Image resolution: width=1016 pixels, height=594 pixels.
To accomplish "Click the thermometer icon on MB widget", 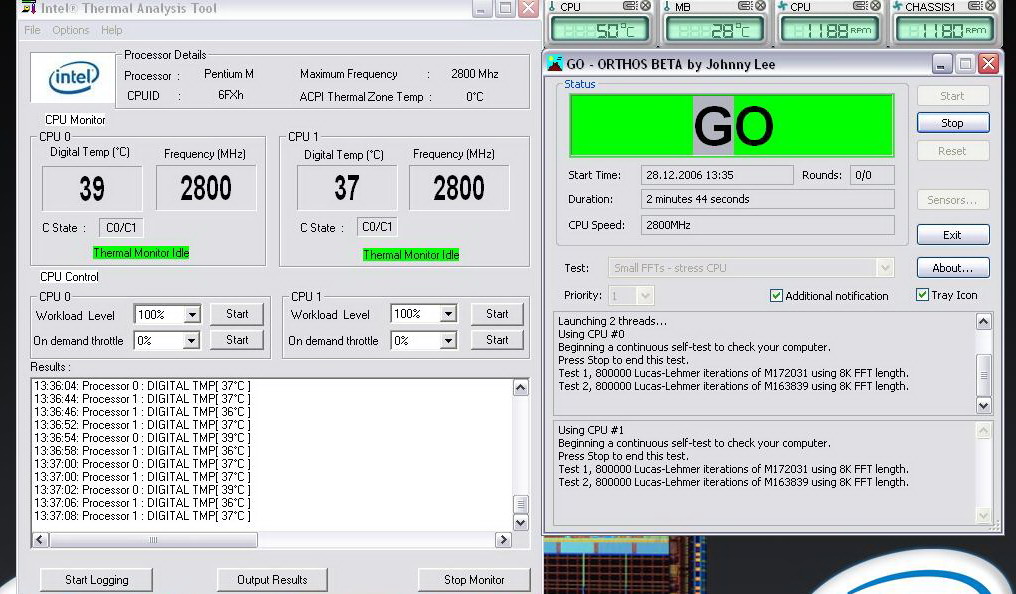I will click(667, 6).
